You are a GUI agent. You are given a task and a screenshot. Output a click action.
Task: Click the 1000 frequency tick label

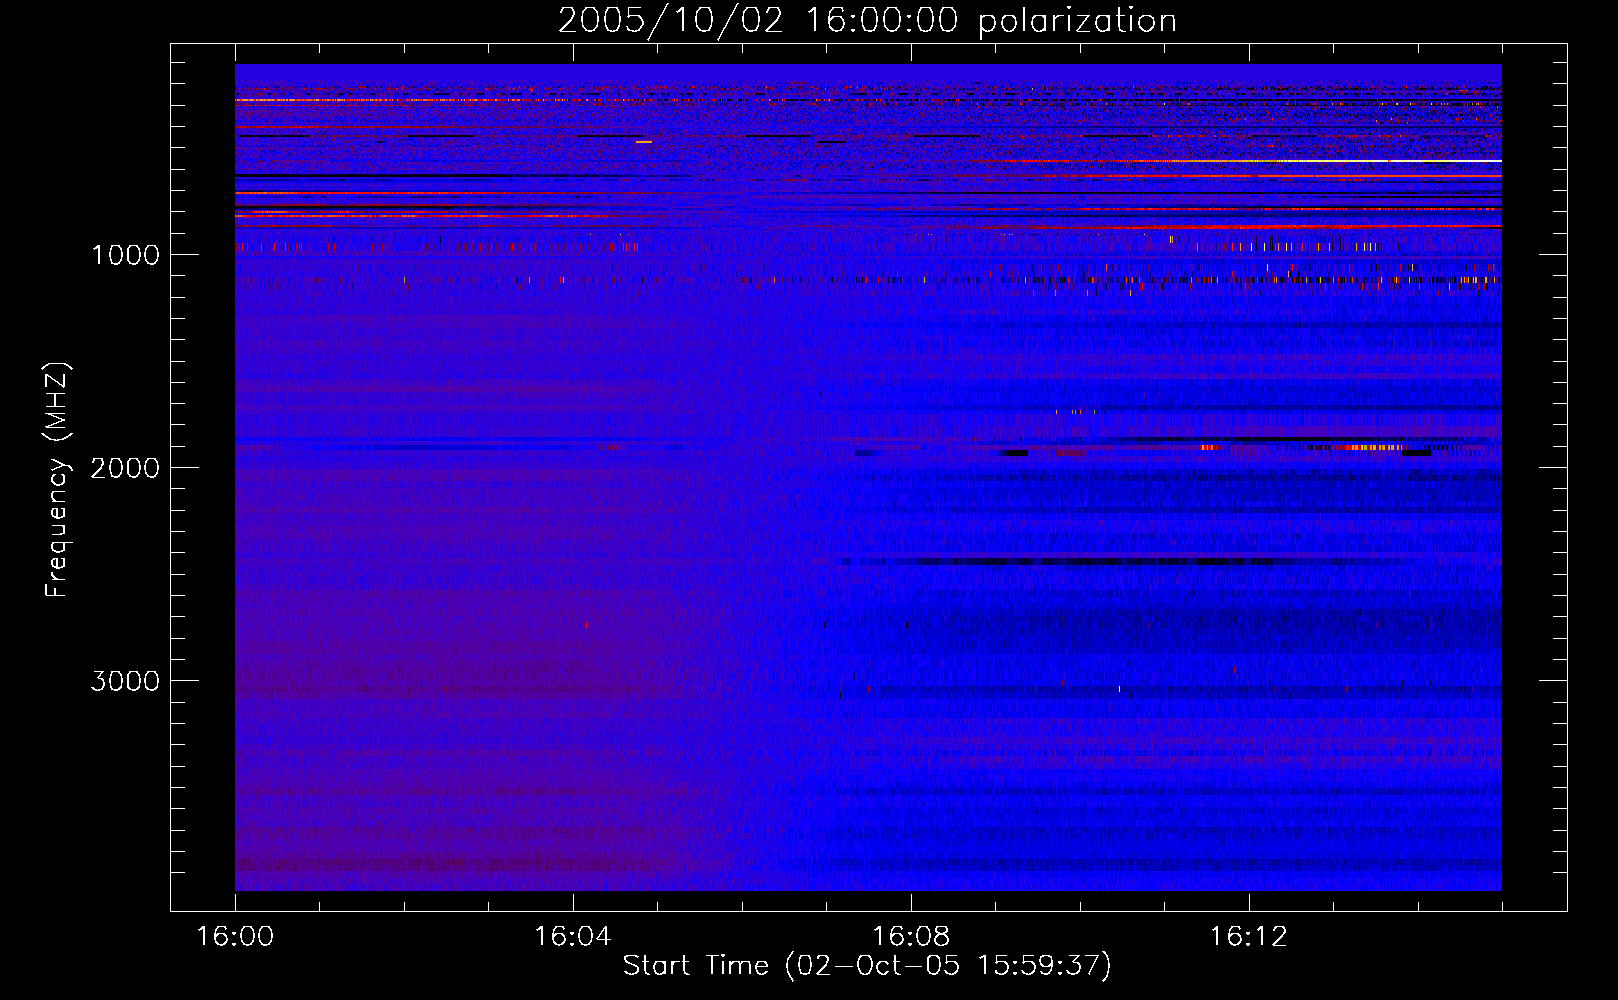pos(125,255)
